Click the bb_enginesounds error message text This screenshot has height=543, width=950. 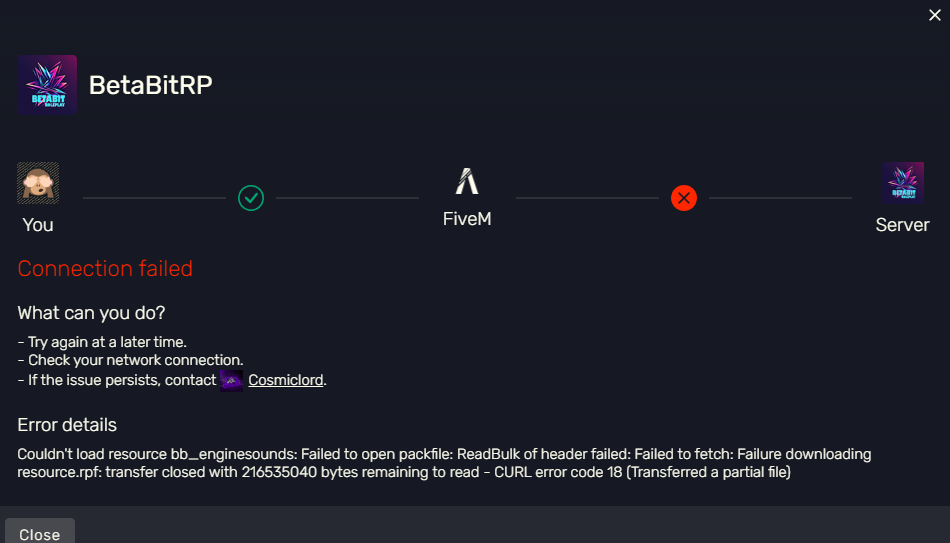(444, 463)
